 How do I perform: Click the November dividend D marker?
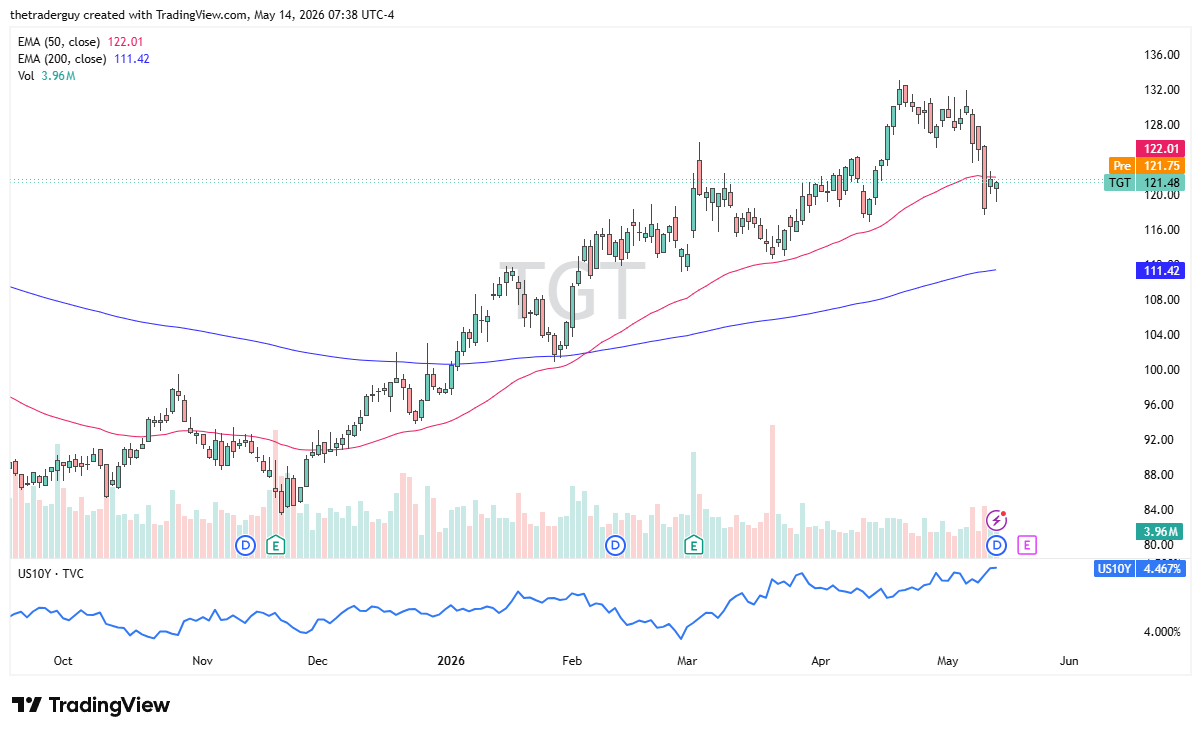[246, 545]
